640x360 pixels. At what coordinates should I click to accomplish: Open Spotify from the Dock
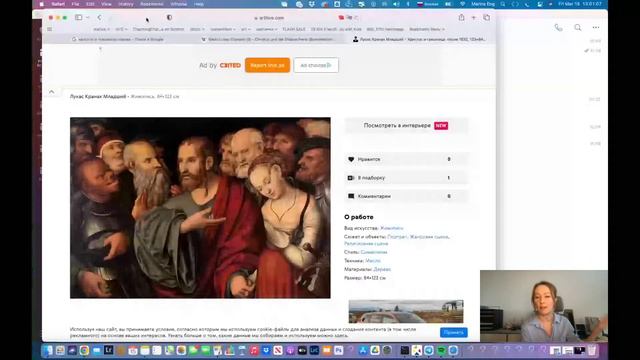pyautogui.click(x=441, y=350)
